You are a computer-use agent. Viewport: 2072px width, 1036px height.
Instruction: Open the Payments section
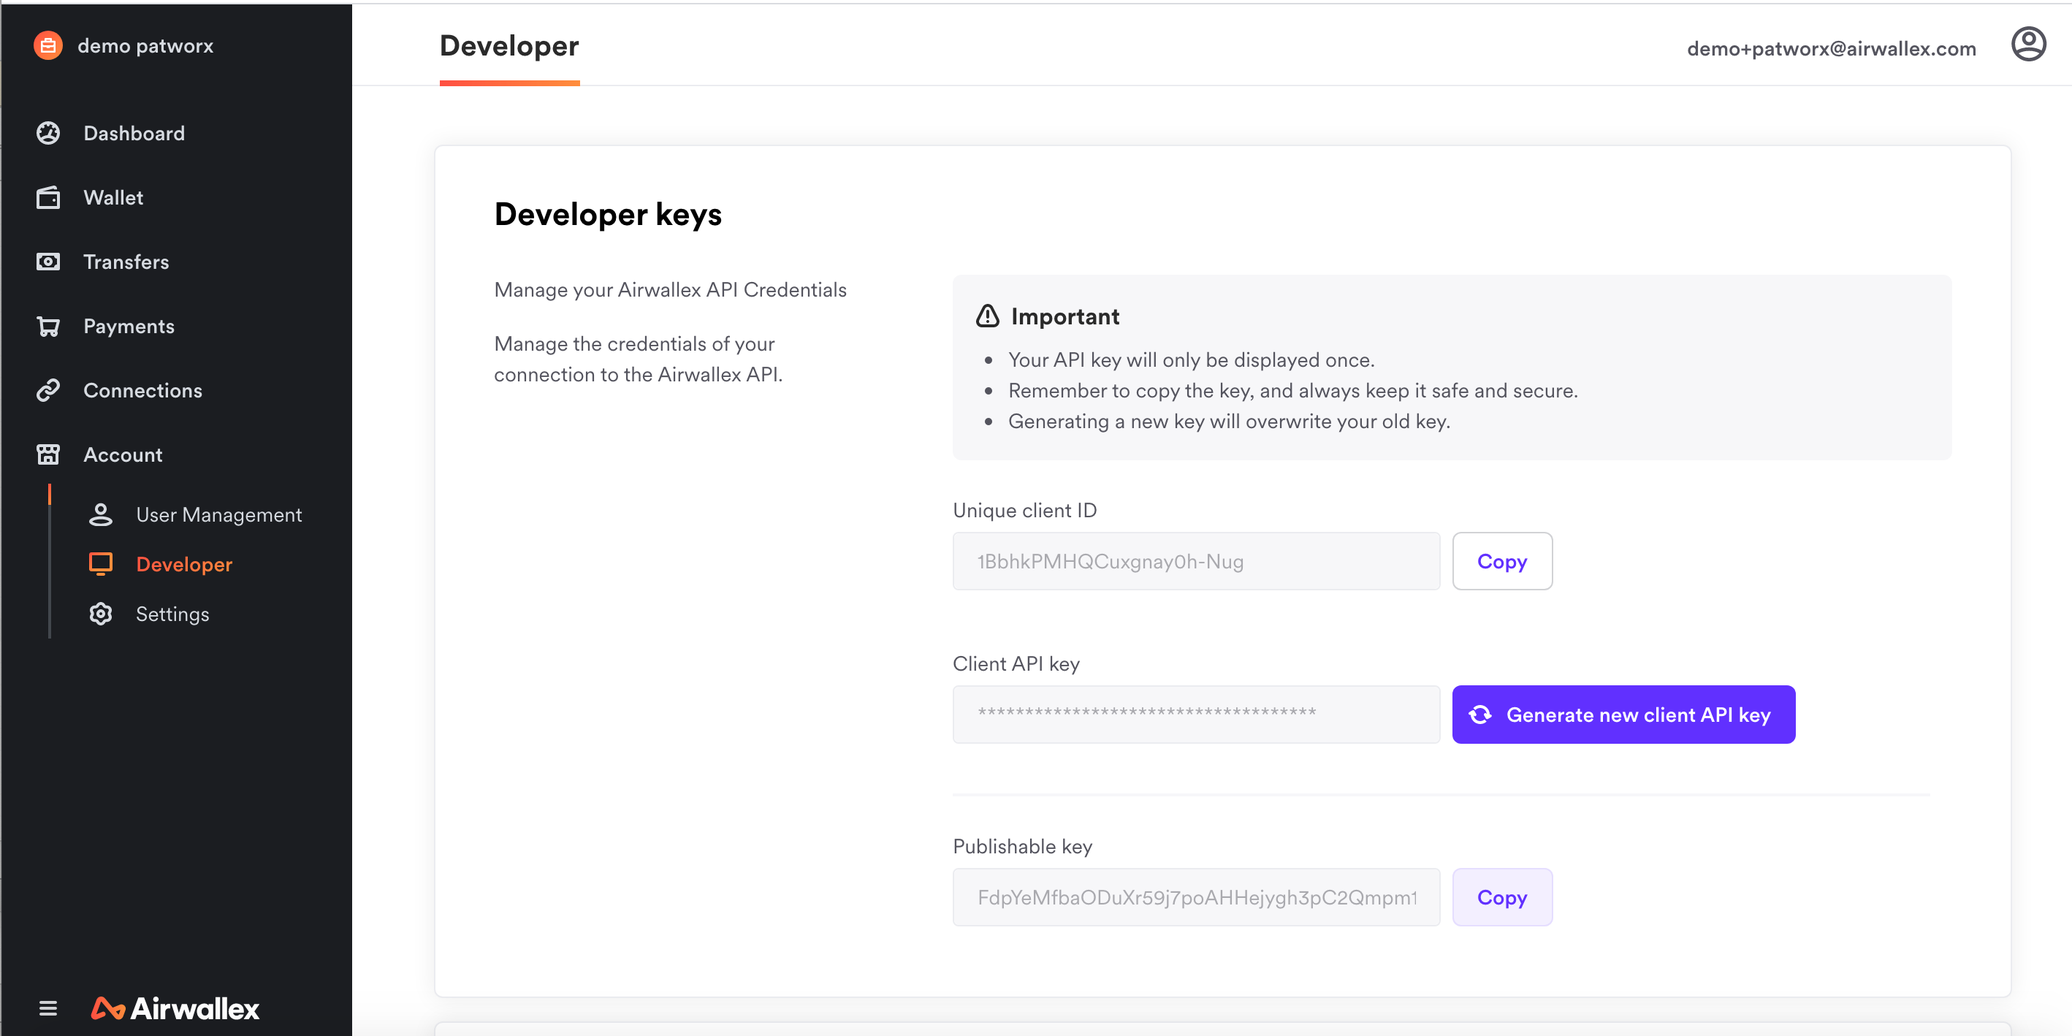click(129, 325)
